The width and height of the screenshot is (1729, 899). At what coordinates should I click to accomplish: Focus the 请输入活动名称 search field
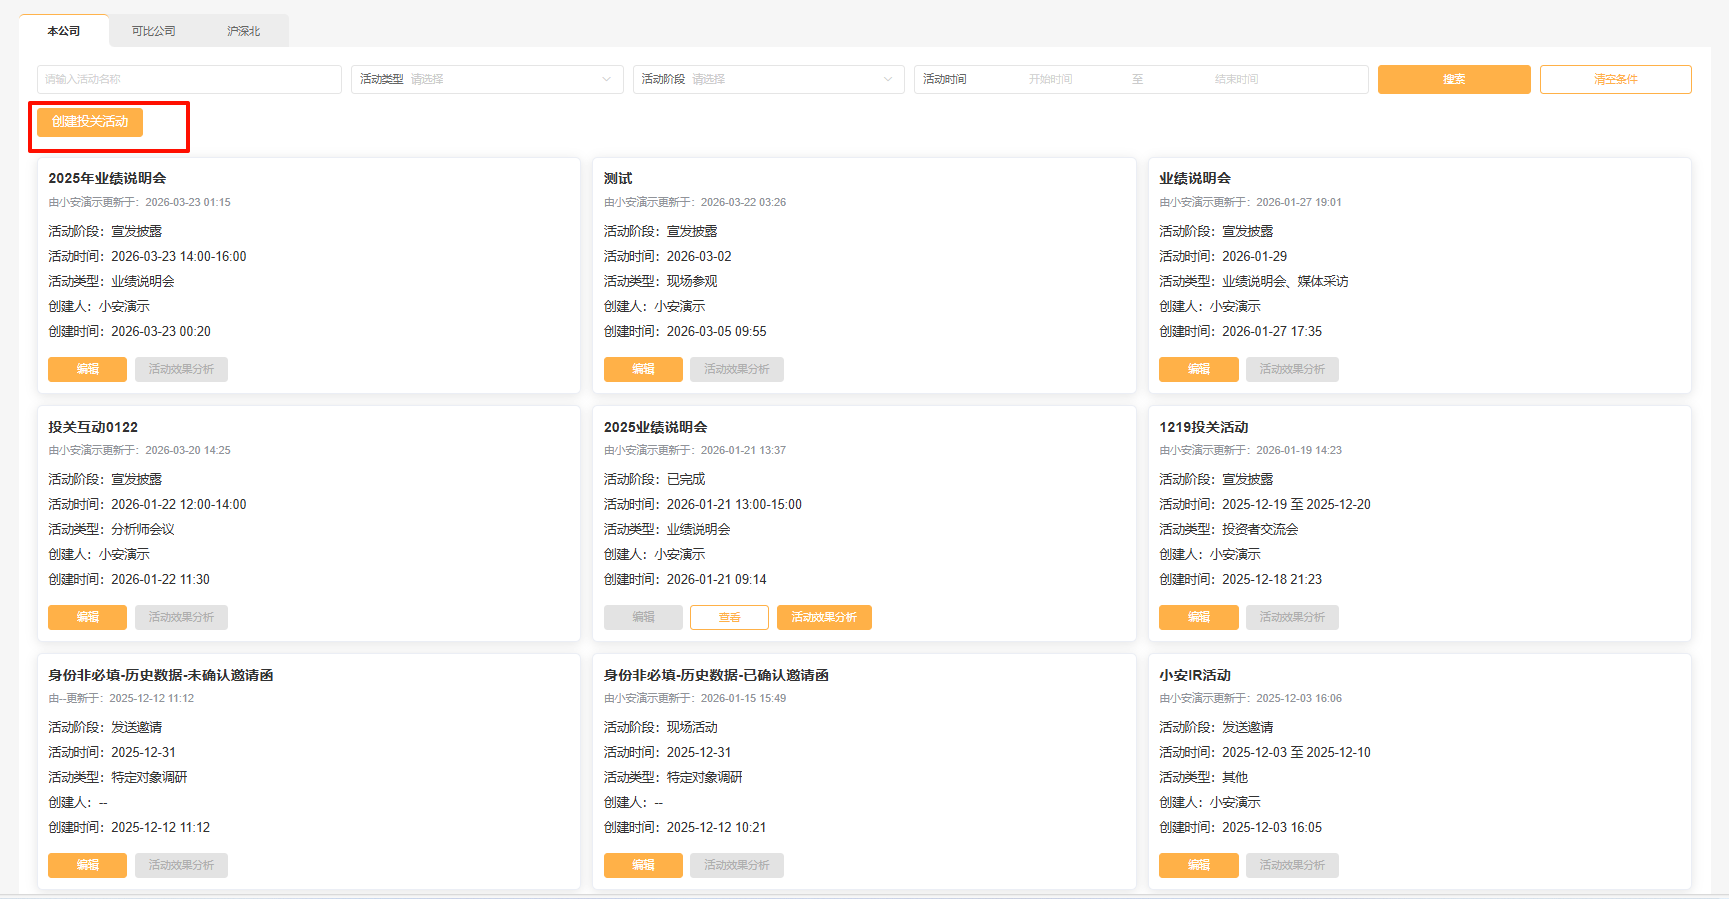point(189,79)
